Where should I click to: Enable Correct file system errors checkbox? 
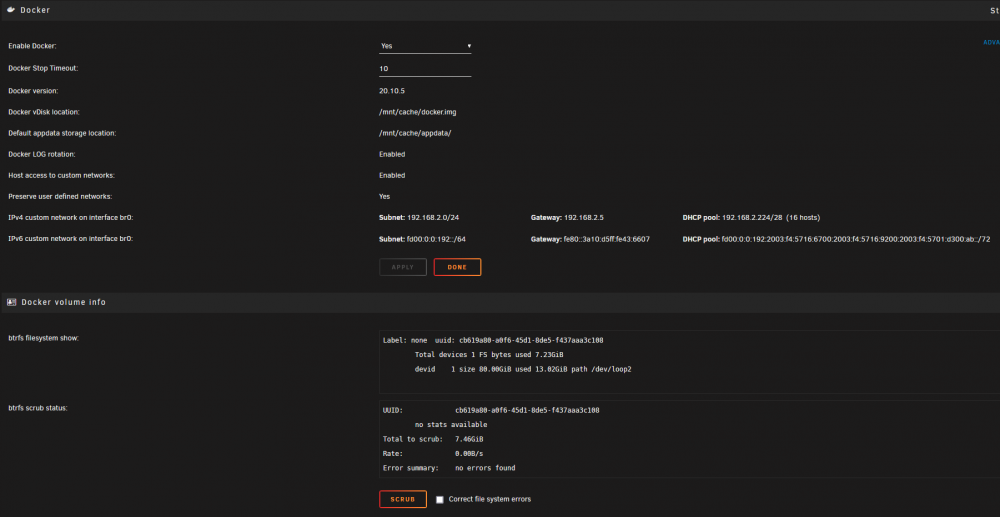click(439, 500)
